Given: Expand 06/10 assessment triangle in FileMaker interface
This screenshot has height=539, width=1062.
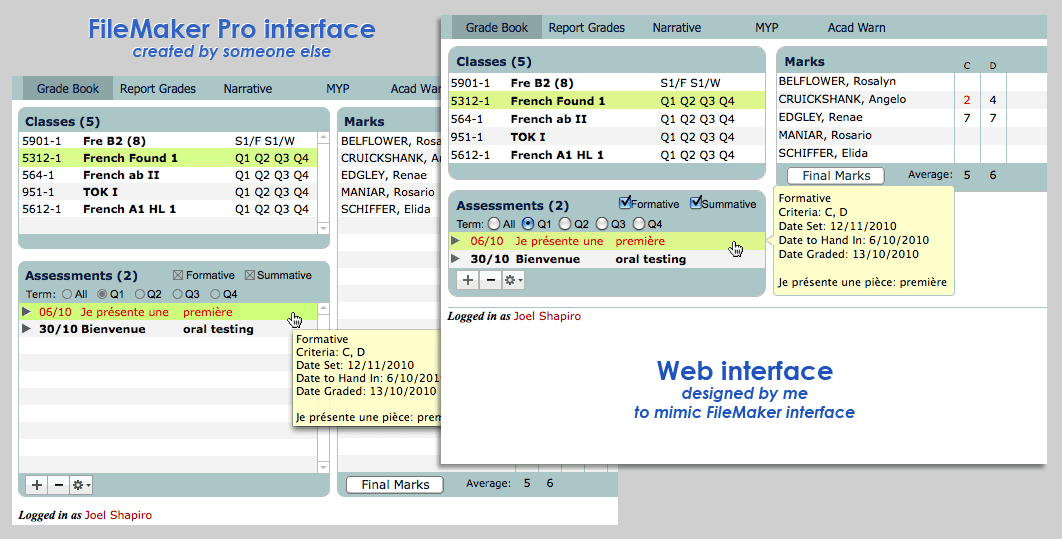Looking at the screenshot, I should point(26,311).
